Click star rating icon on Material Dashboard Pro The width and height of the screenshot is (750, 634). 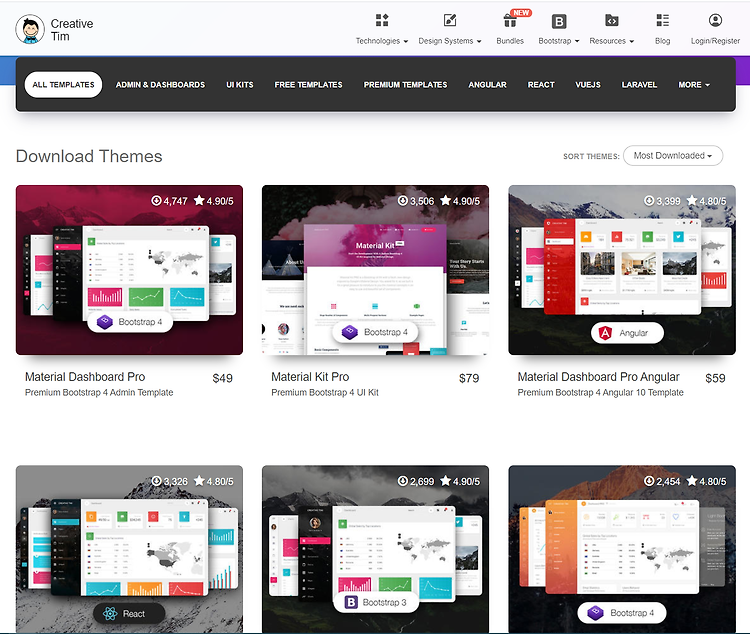199,200
